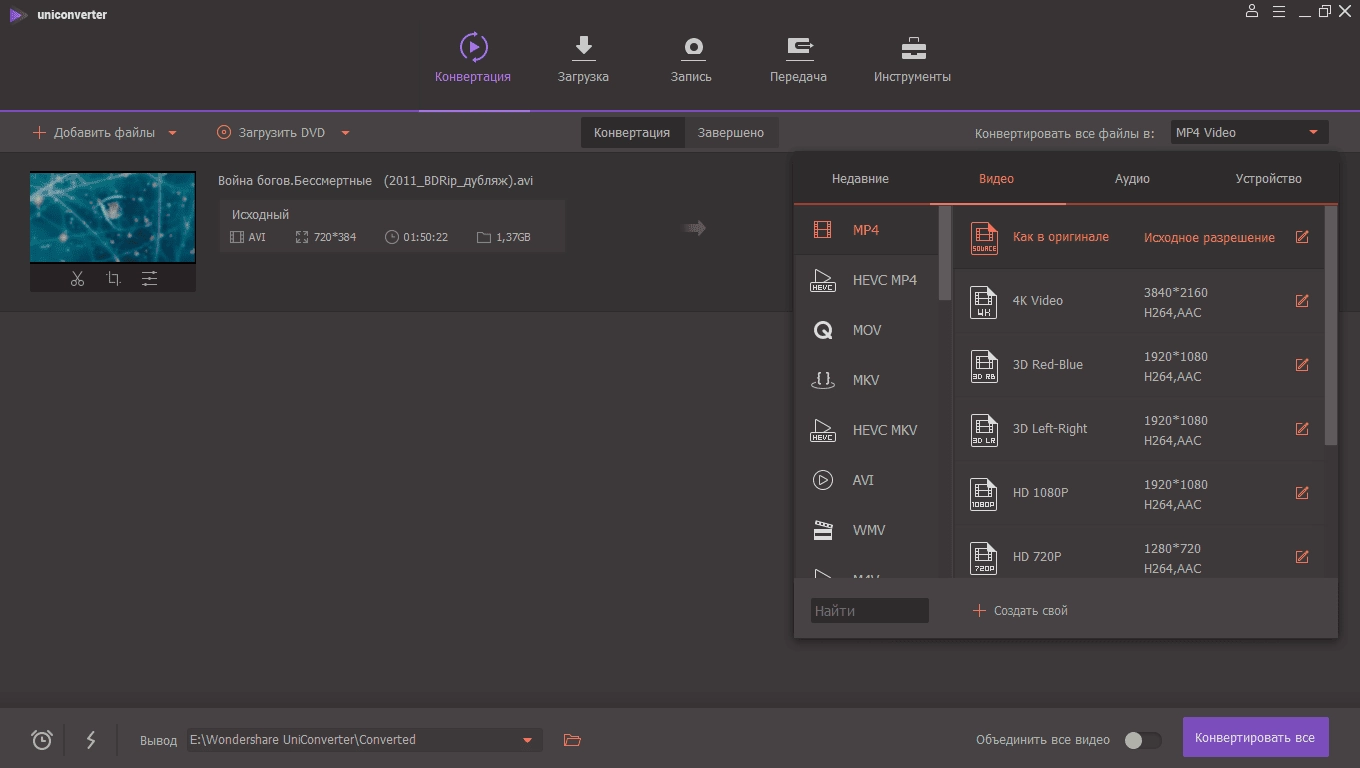Switch to the Завершено tab

click(x=731, y=133)
